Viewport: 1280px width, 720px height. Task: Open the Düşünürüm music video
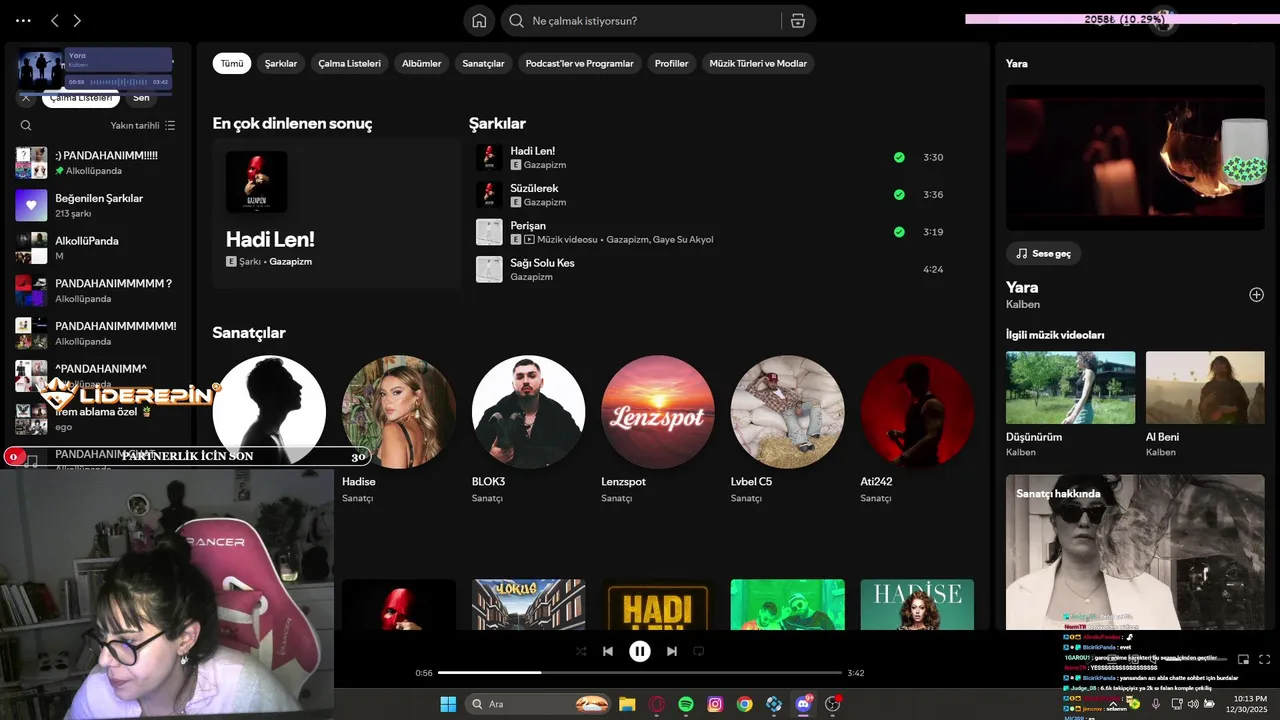click(1070, 388)
